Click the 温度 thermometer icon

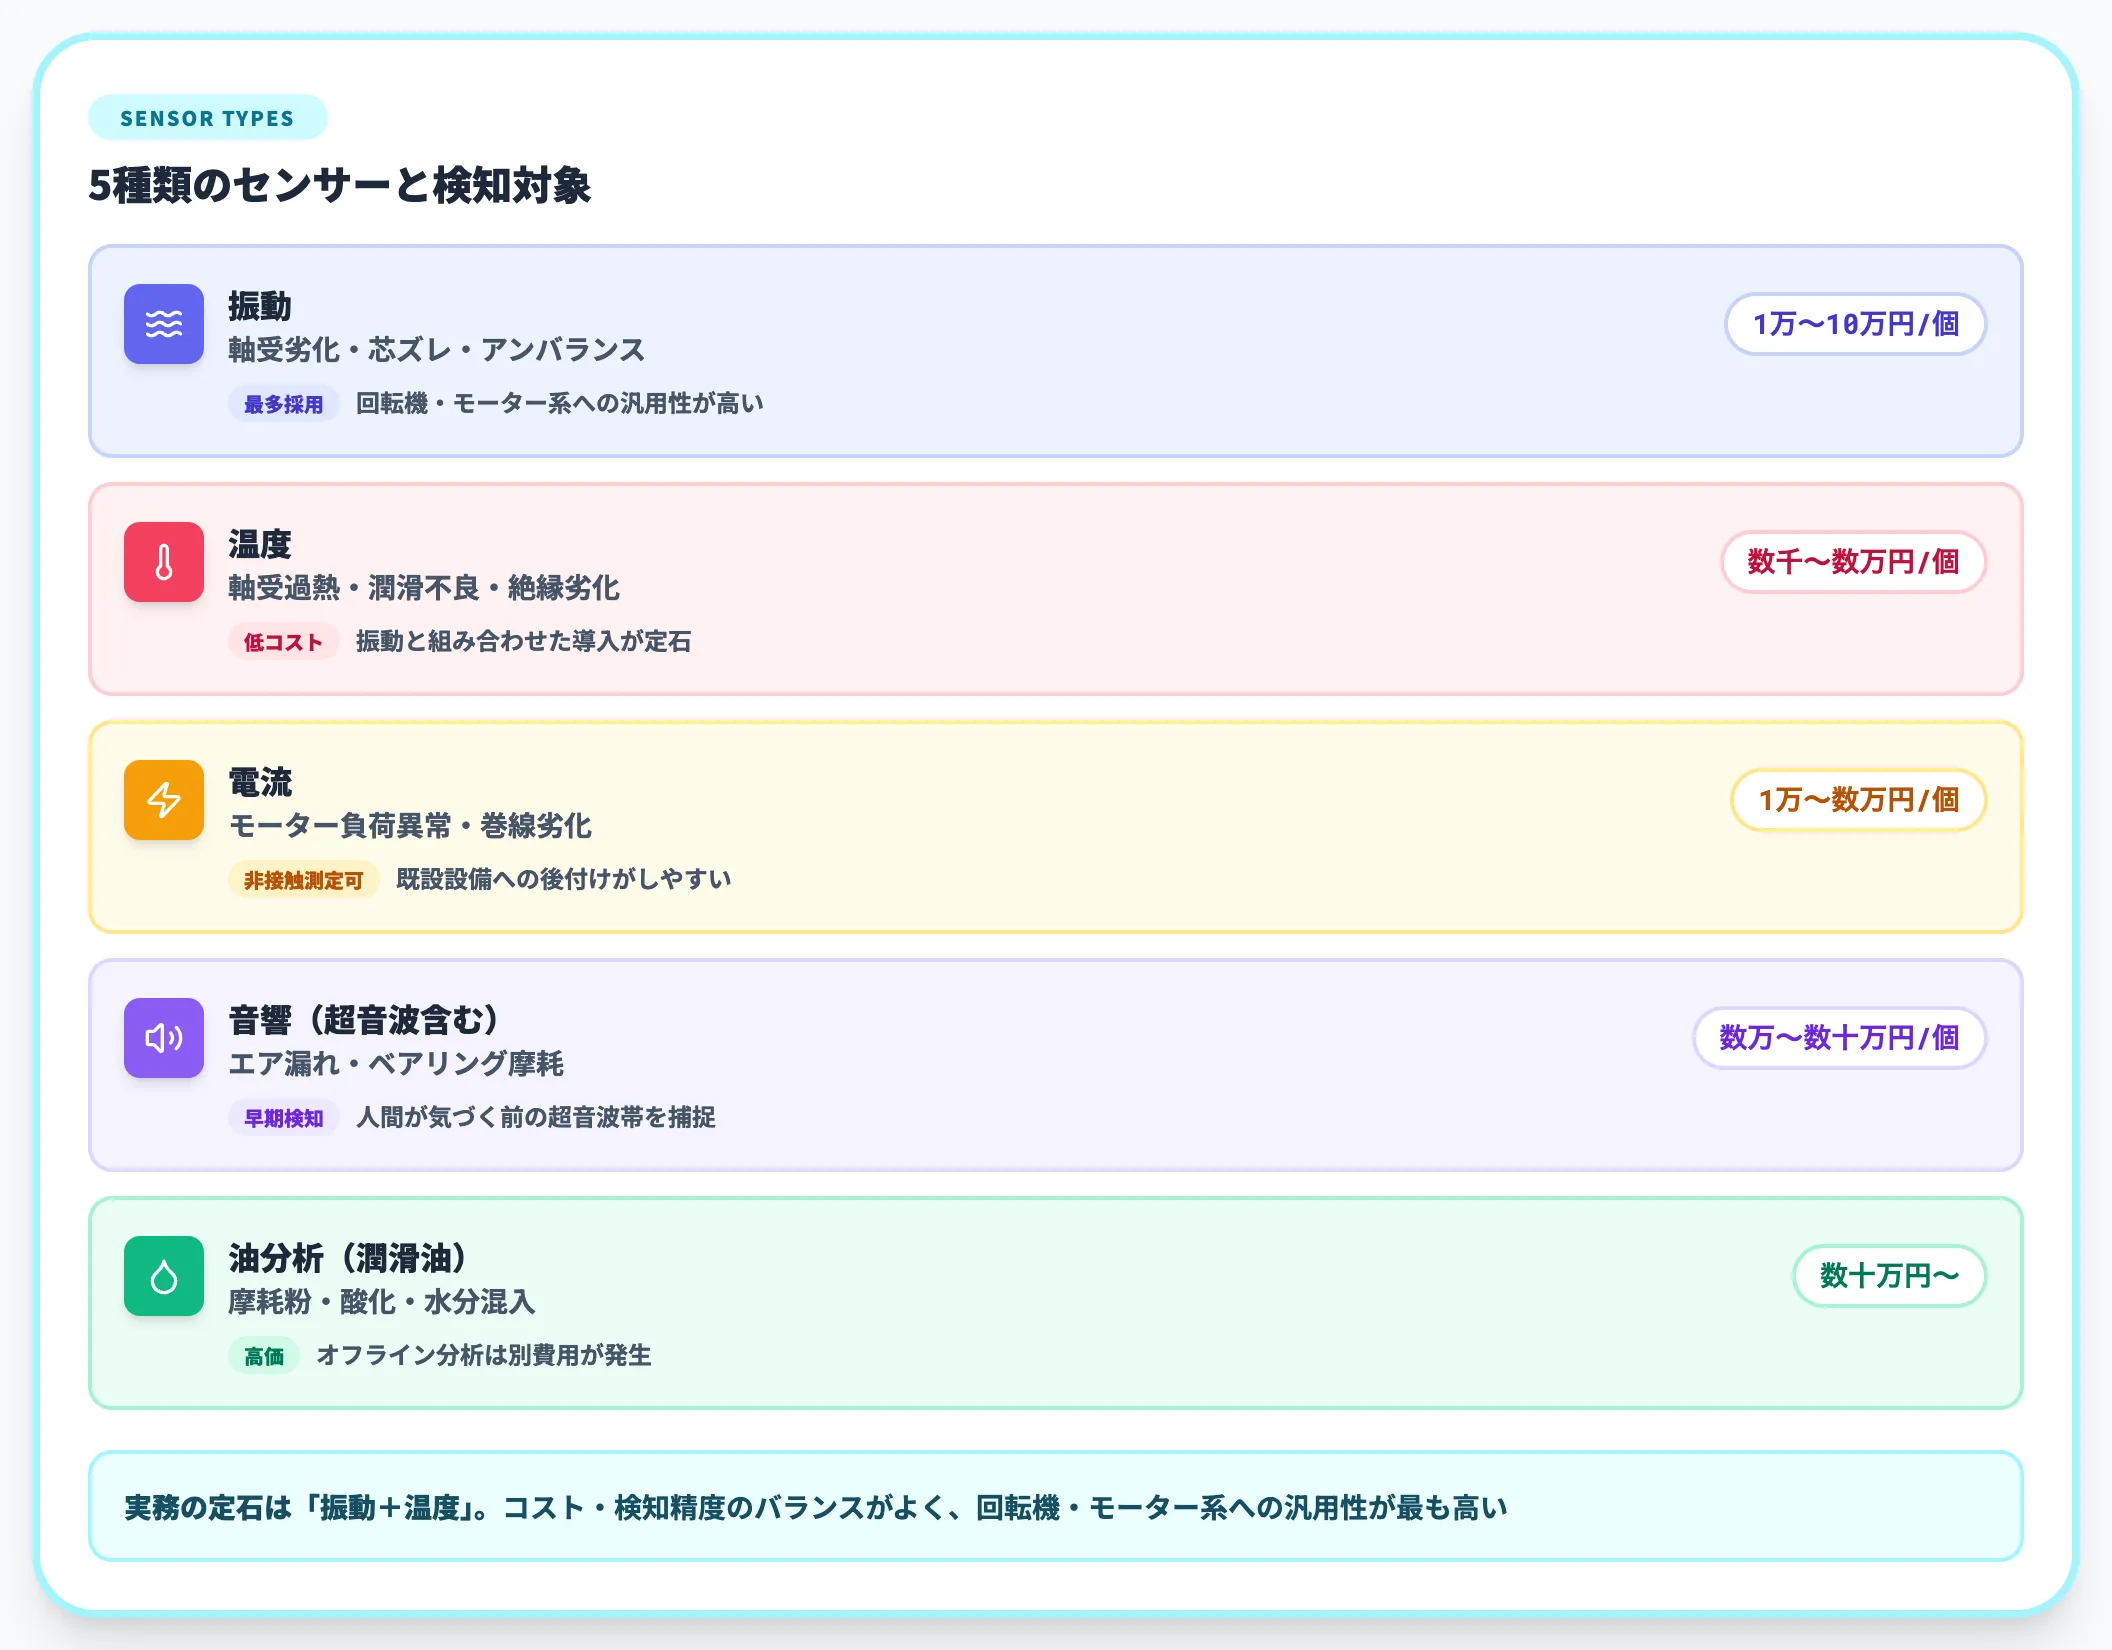point(163,561)
